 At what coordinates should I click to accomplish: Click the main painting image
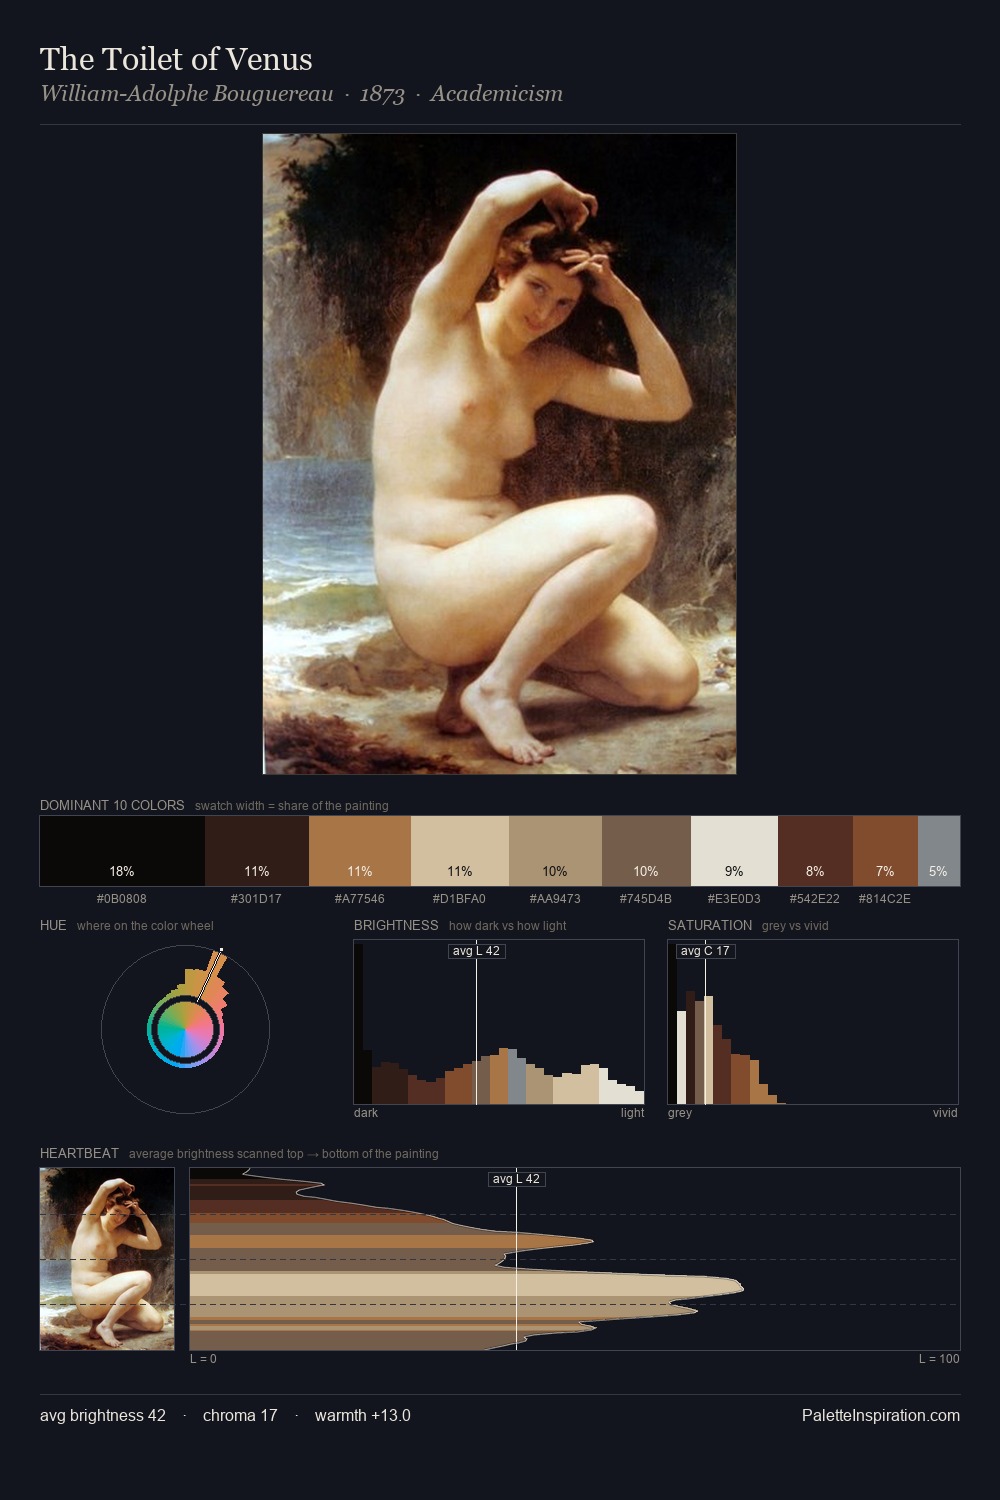[x=499, y=454]
